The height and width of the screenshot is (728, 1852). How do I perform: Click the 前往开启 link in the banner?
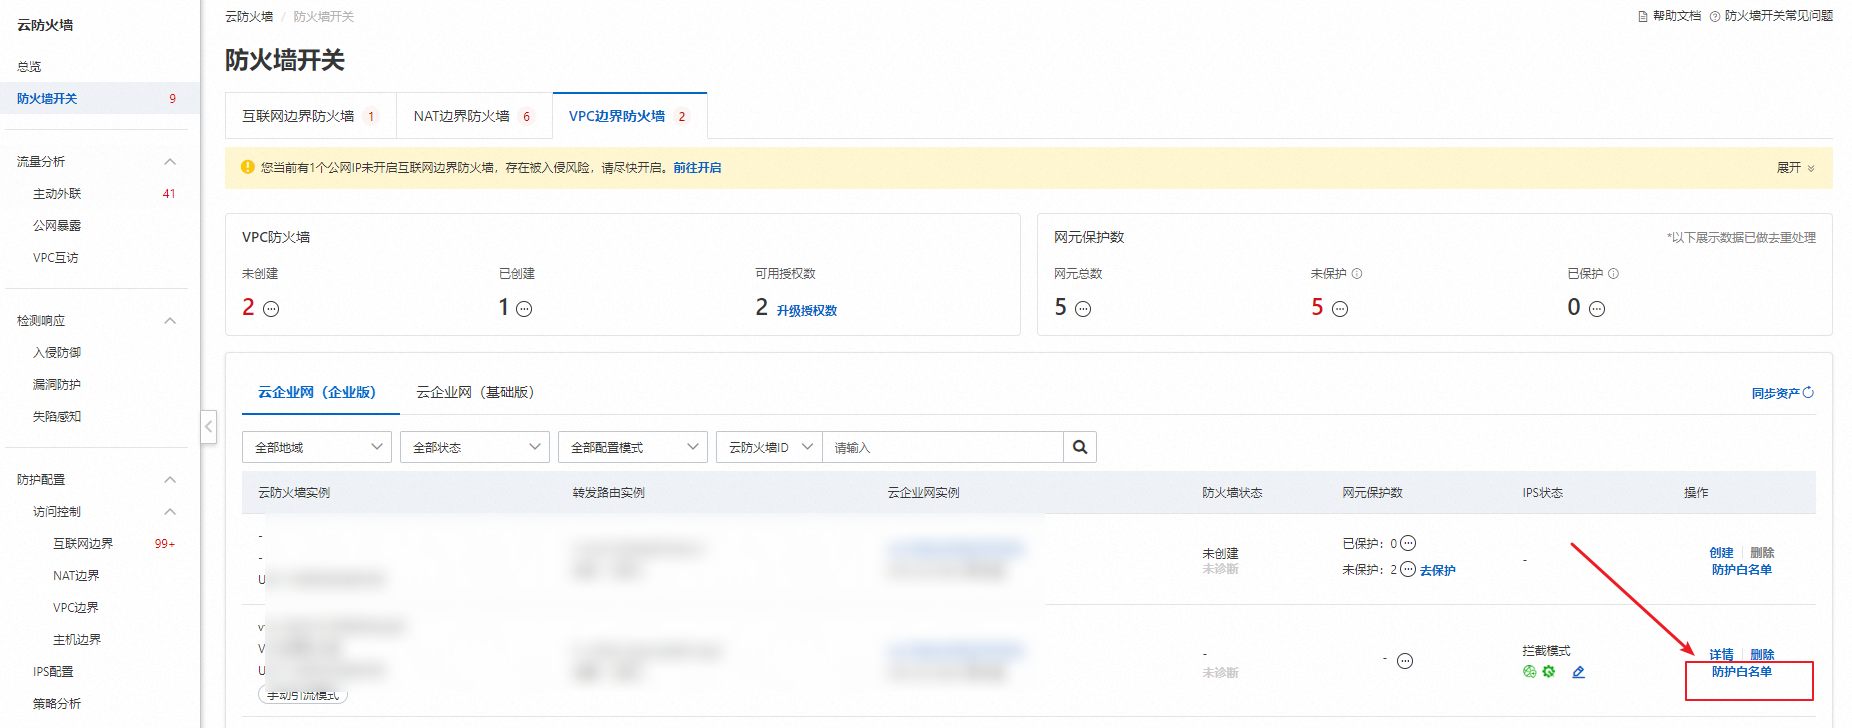click(697, 168)
